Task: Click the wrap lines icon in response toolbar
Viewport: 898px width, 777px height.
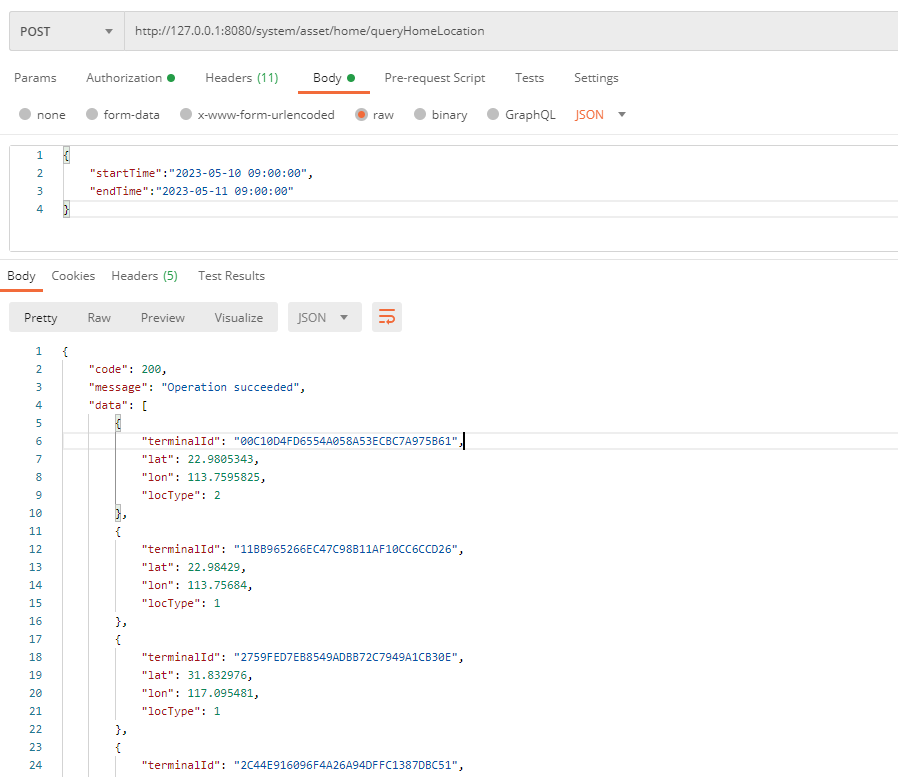Action: tap(387, 318)
